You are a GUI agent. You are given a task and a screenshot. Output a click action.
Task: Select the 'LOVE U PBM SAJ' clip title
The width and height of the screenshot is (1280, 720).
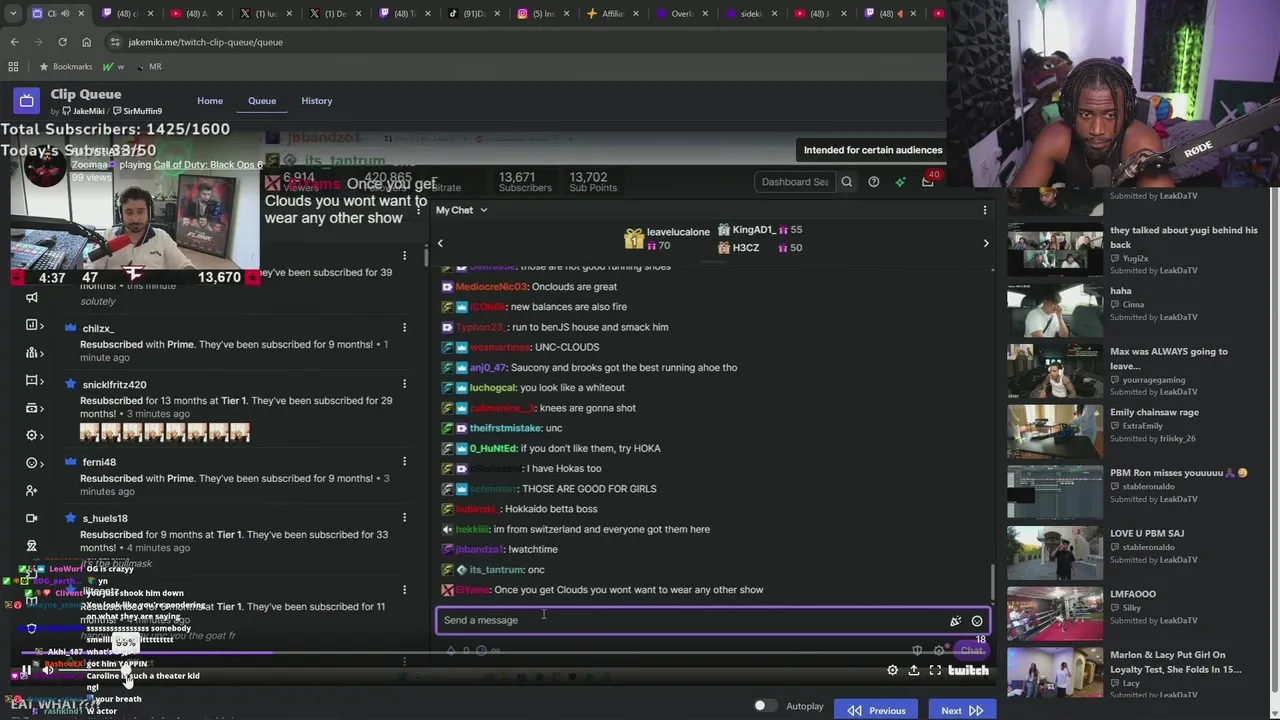pyautogui.click(x=1147, y=533)
